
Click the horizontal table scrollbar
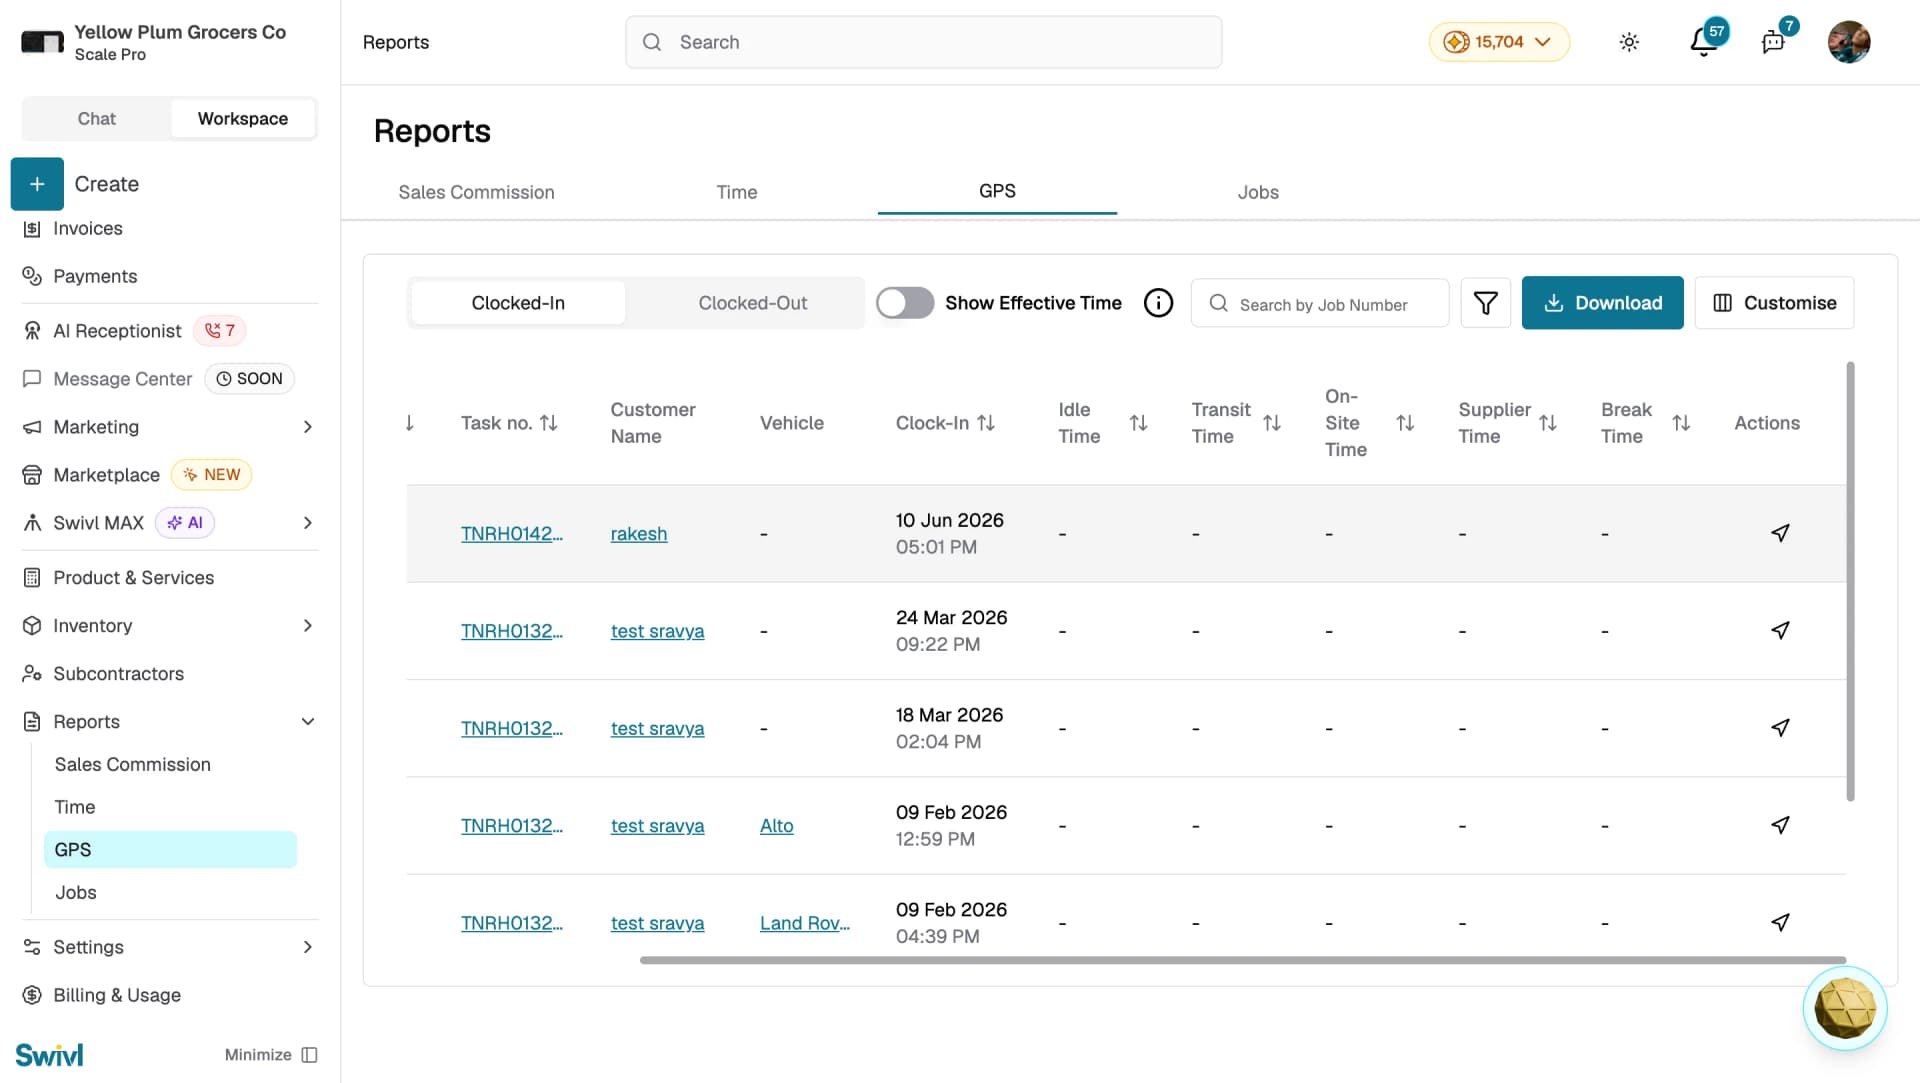click(x=1242, y=960)
